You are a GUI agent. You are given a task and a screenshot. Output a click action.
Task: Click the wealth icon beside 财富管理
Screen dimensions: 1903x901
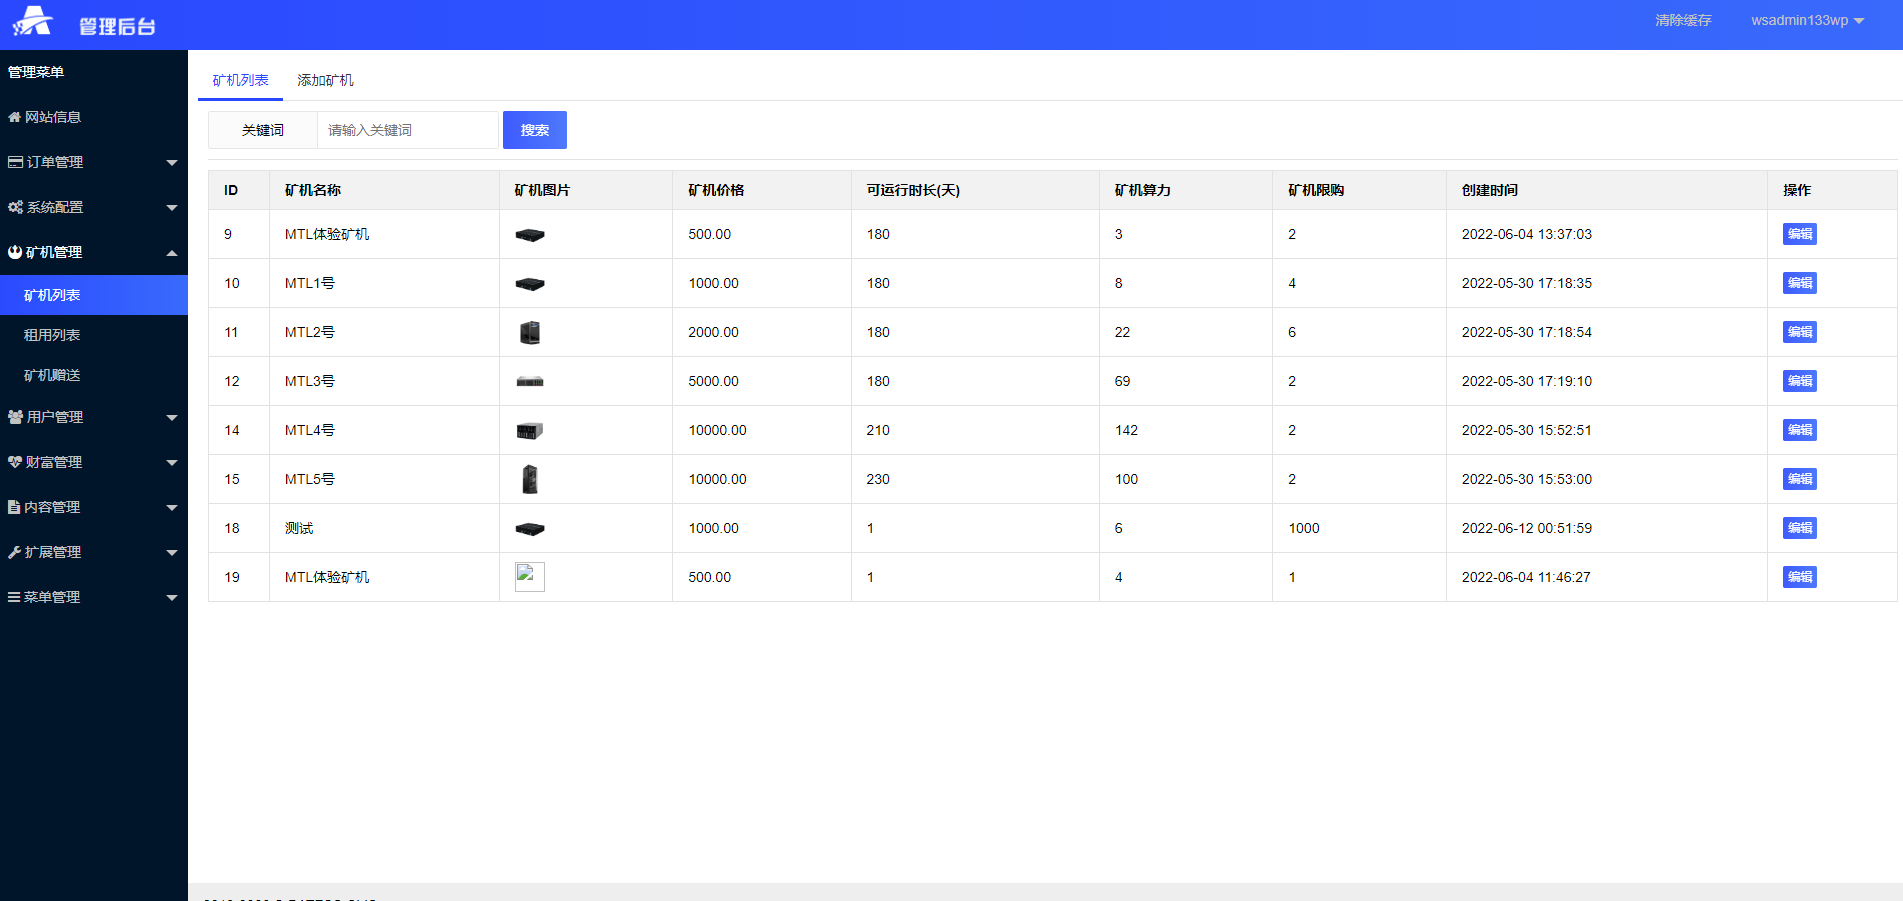(x=15, y=462)
